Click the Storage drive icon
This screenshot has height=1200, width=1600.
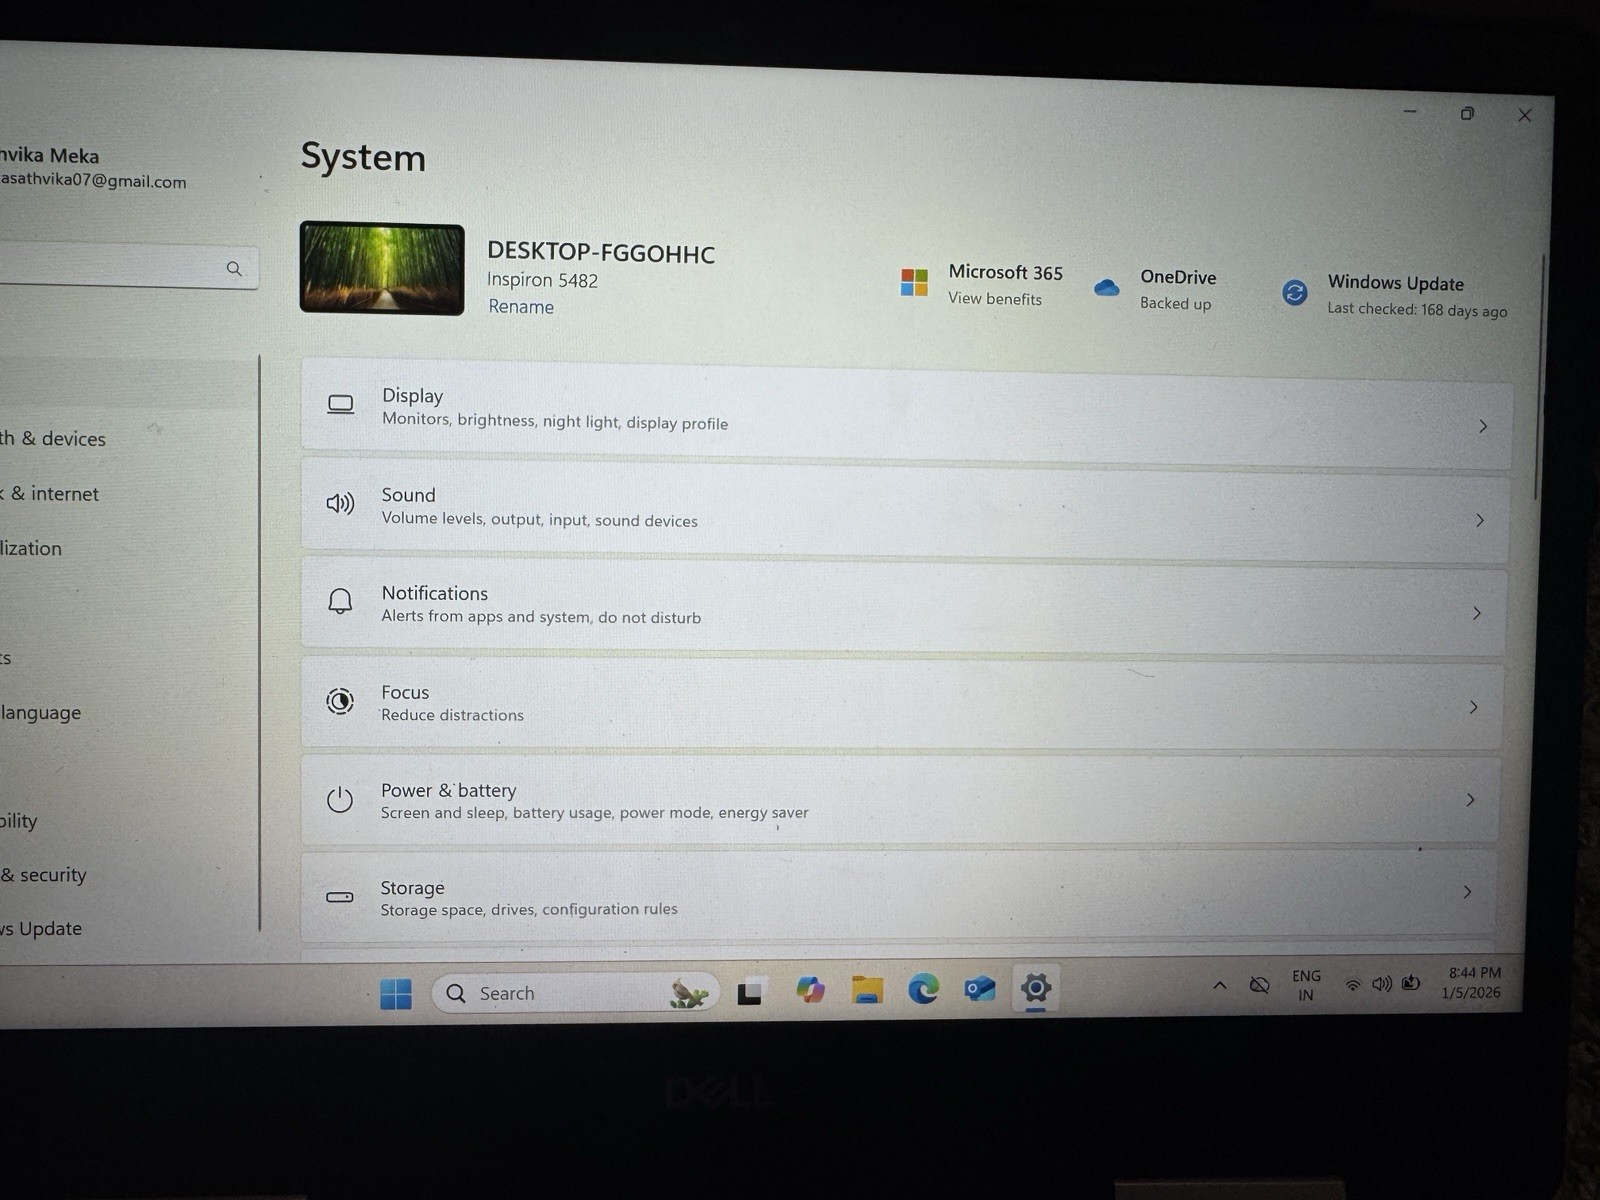[340, 897]
